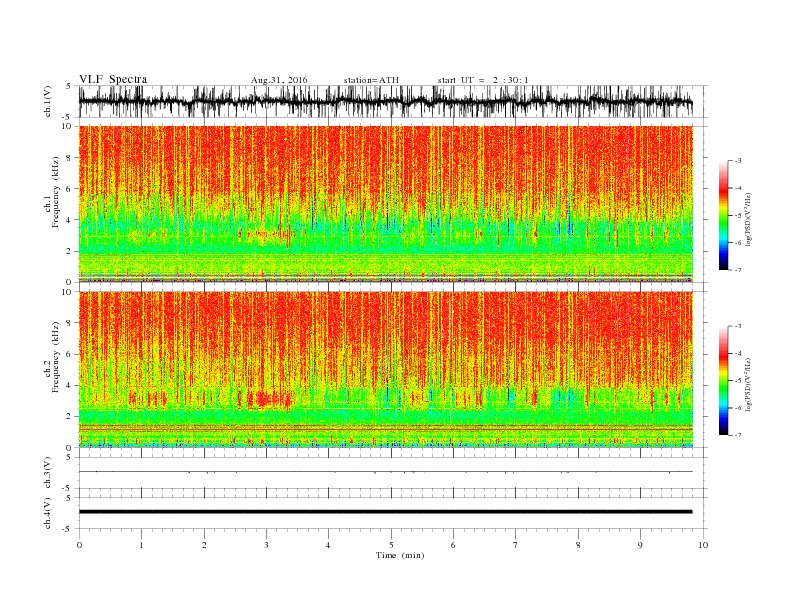The width and height of the screenshot is (792, 612).
Task: Click the "7" minute tick label
Action: [516, 545]
